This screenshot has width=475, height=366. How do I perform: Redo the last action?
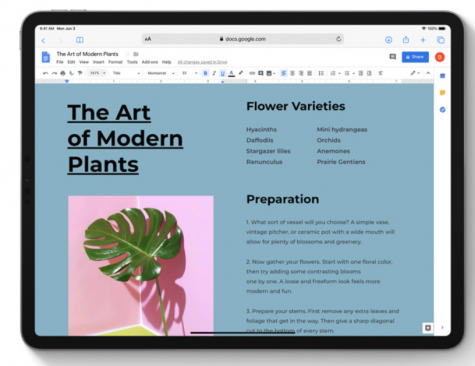click(x=54, y=73)
